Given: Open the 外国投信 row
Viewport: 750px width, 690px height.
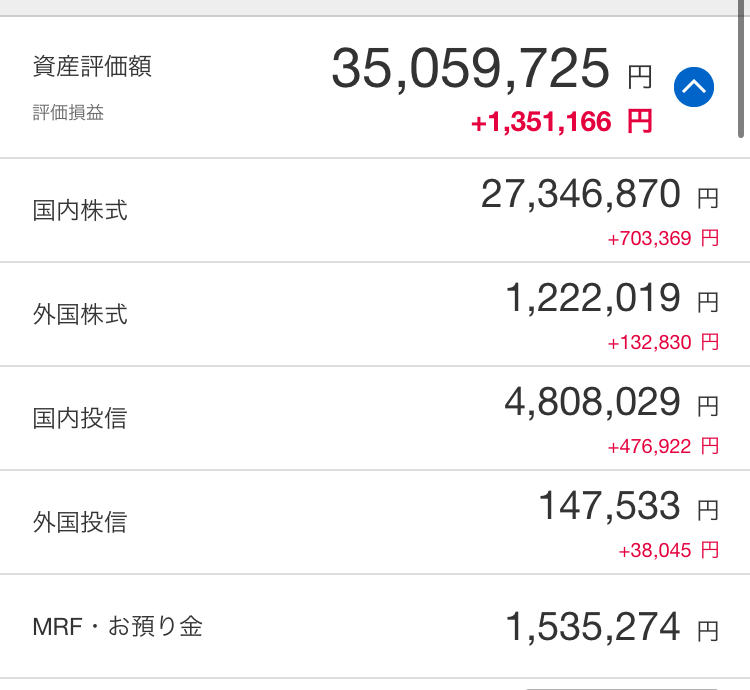Looking at the screenshot, I should click(375, 522).
